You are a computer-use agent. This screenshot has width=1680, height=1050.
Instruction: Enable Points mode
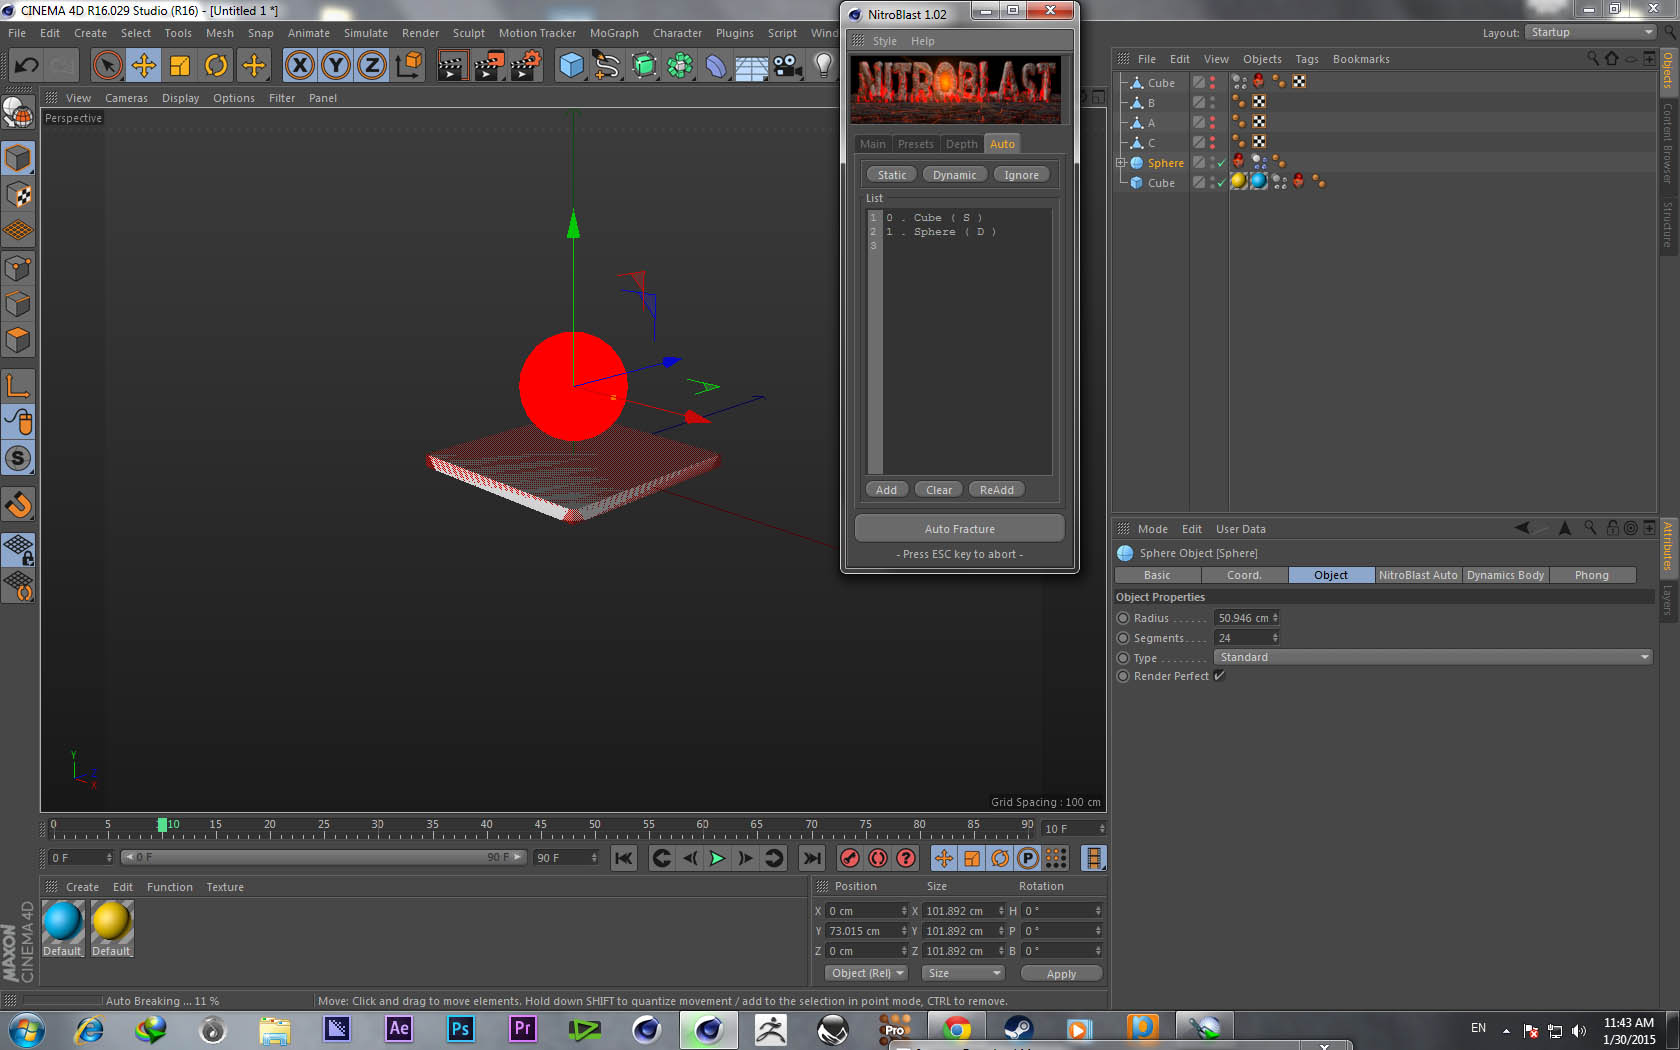click(x=18, y=268)
